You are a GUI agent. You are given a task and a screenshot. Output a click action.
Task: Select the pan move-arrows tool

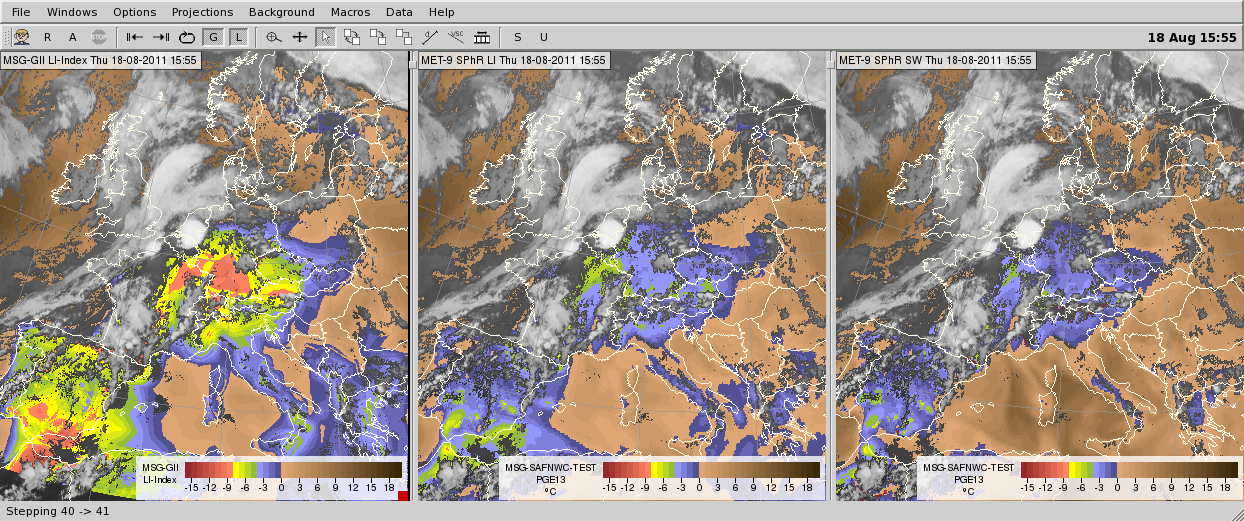300,37
